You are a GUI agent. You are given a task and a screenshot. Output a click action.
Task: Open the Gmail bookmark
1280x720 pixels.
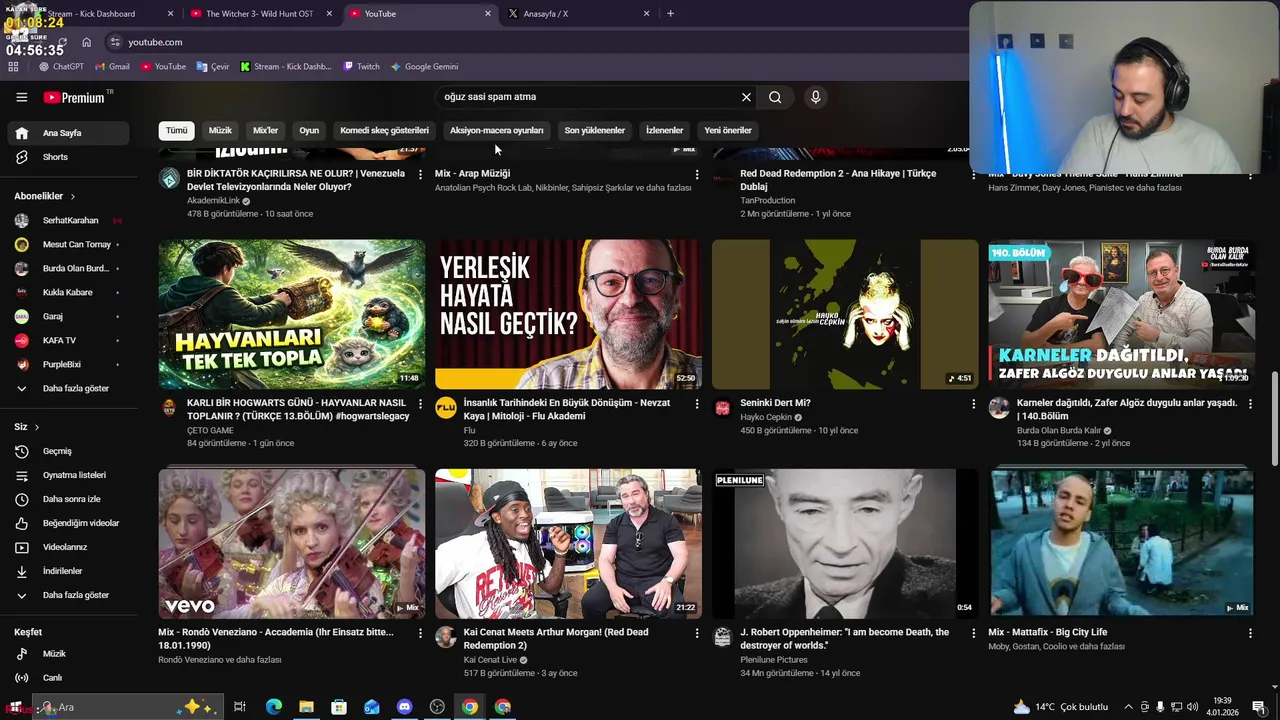coord(112,67)
